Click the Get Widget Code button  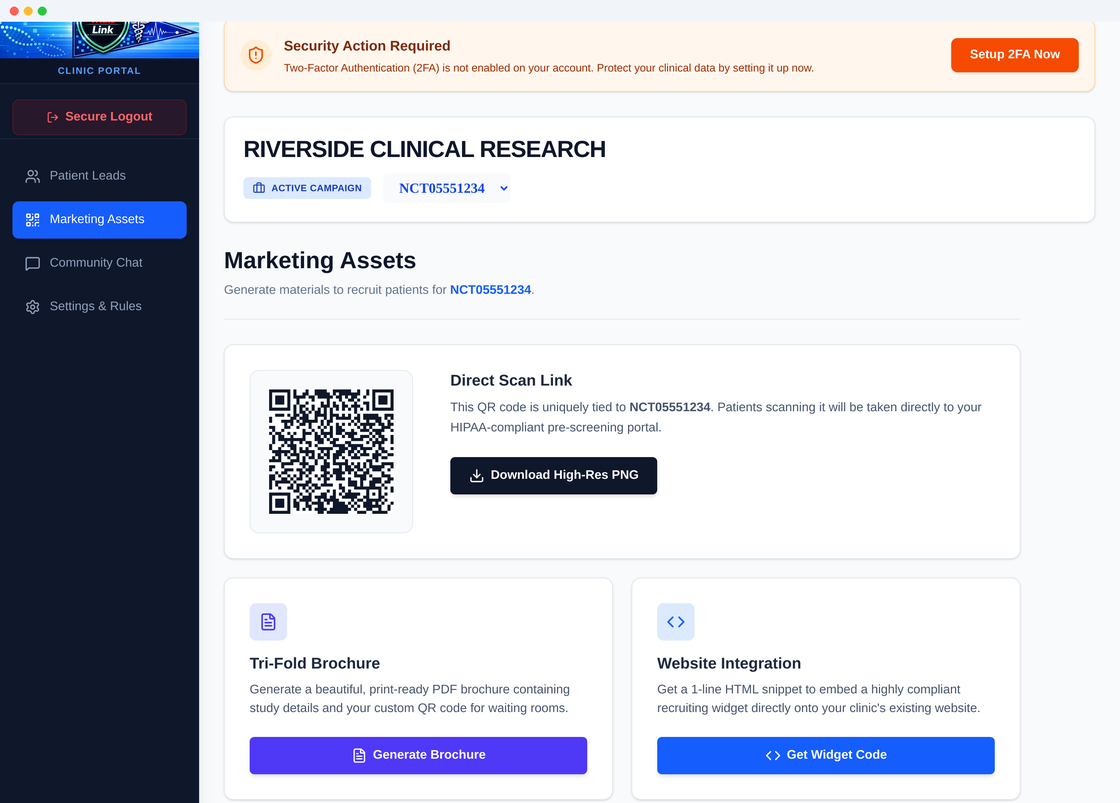coord(826,756)
